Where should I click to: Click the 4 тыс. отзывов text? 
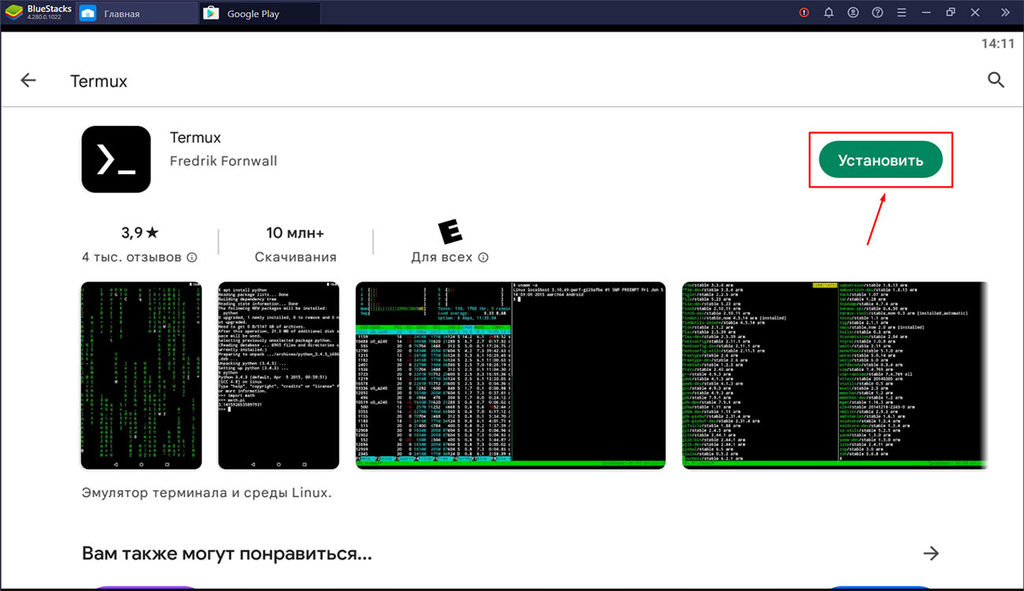point(131,257)
